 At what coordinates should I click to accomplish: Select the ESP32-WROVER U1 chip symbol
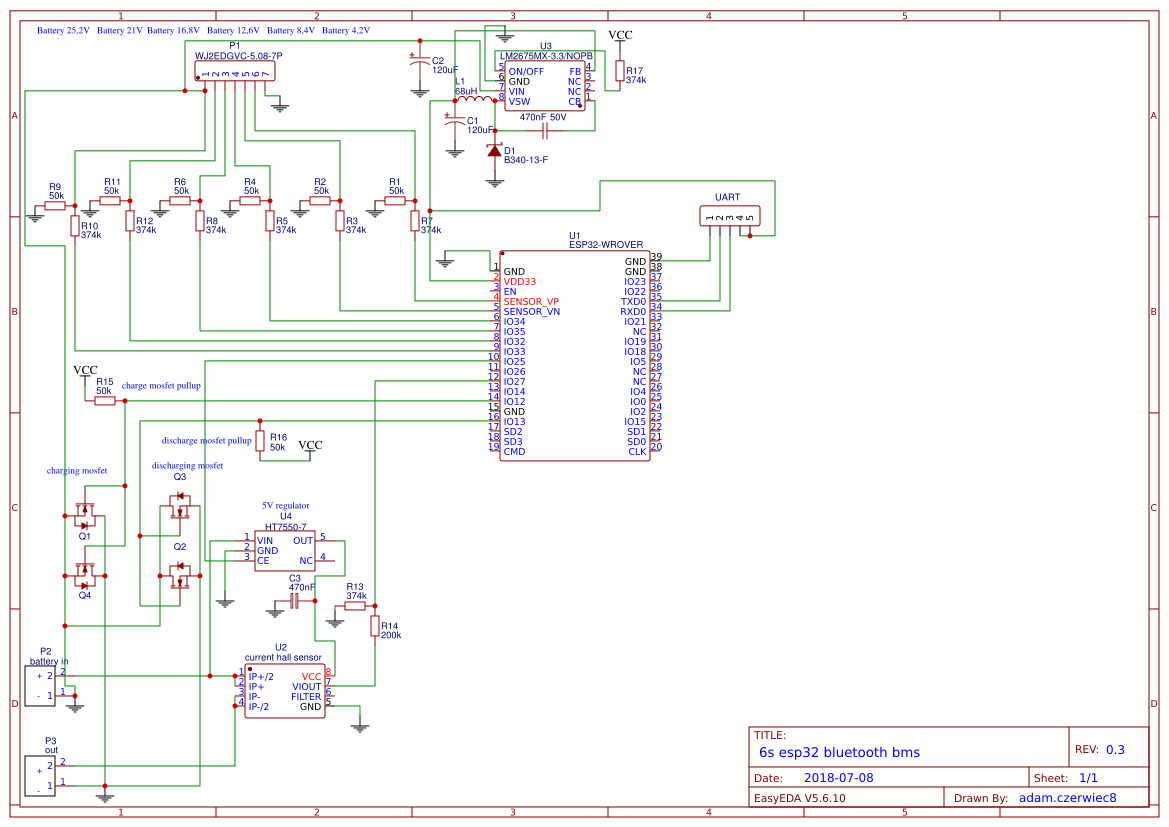pyautogui.click(x=575, y=356)
